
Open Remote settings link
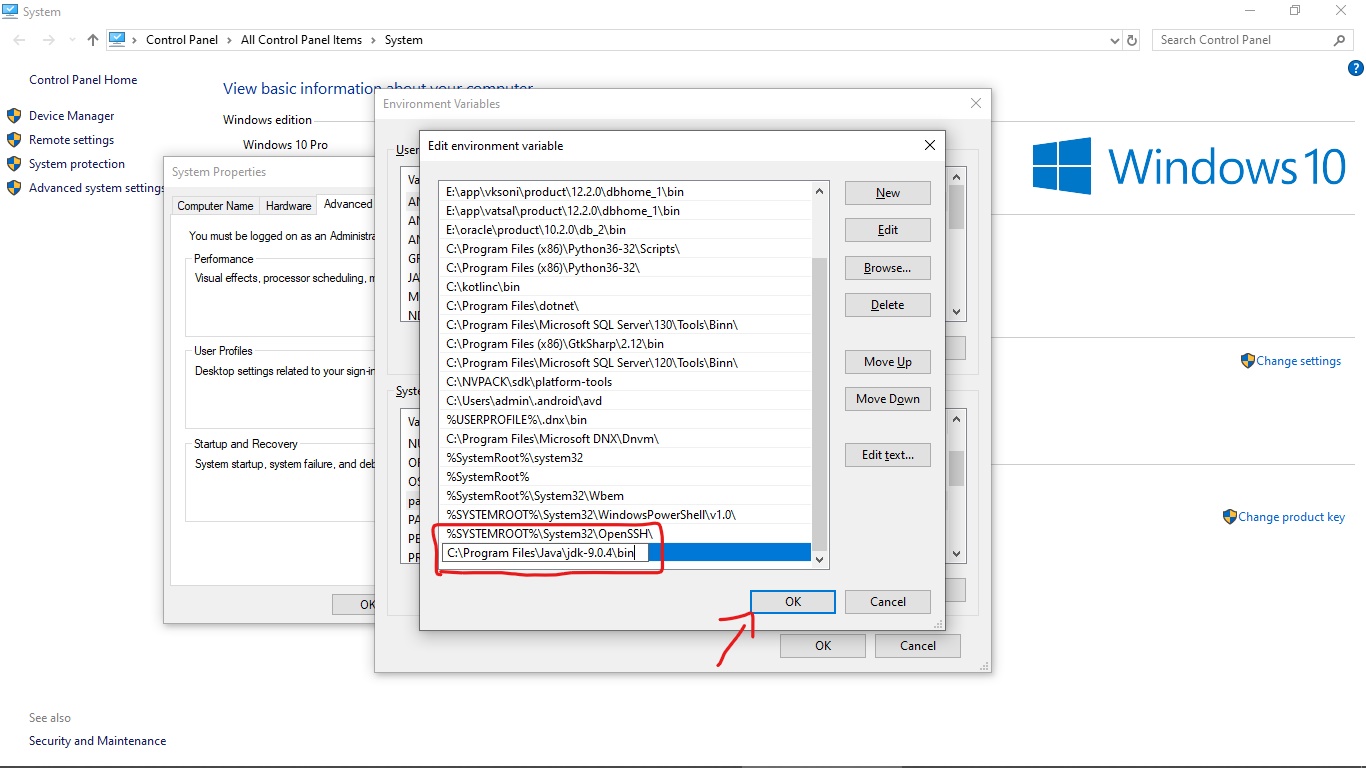click(71, 140)
